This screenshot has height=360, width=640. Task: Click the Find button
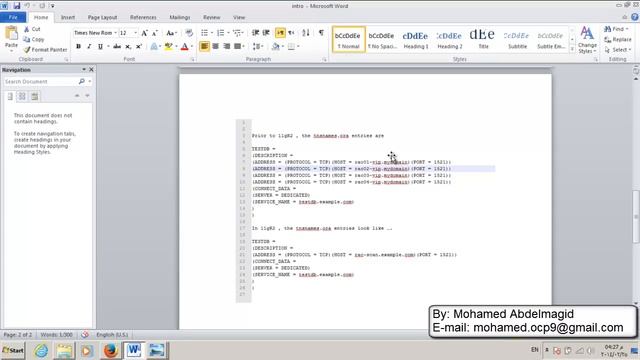616,29
